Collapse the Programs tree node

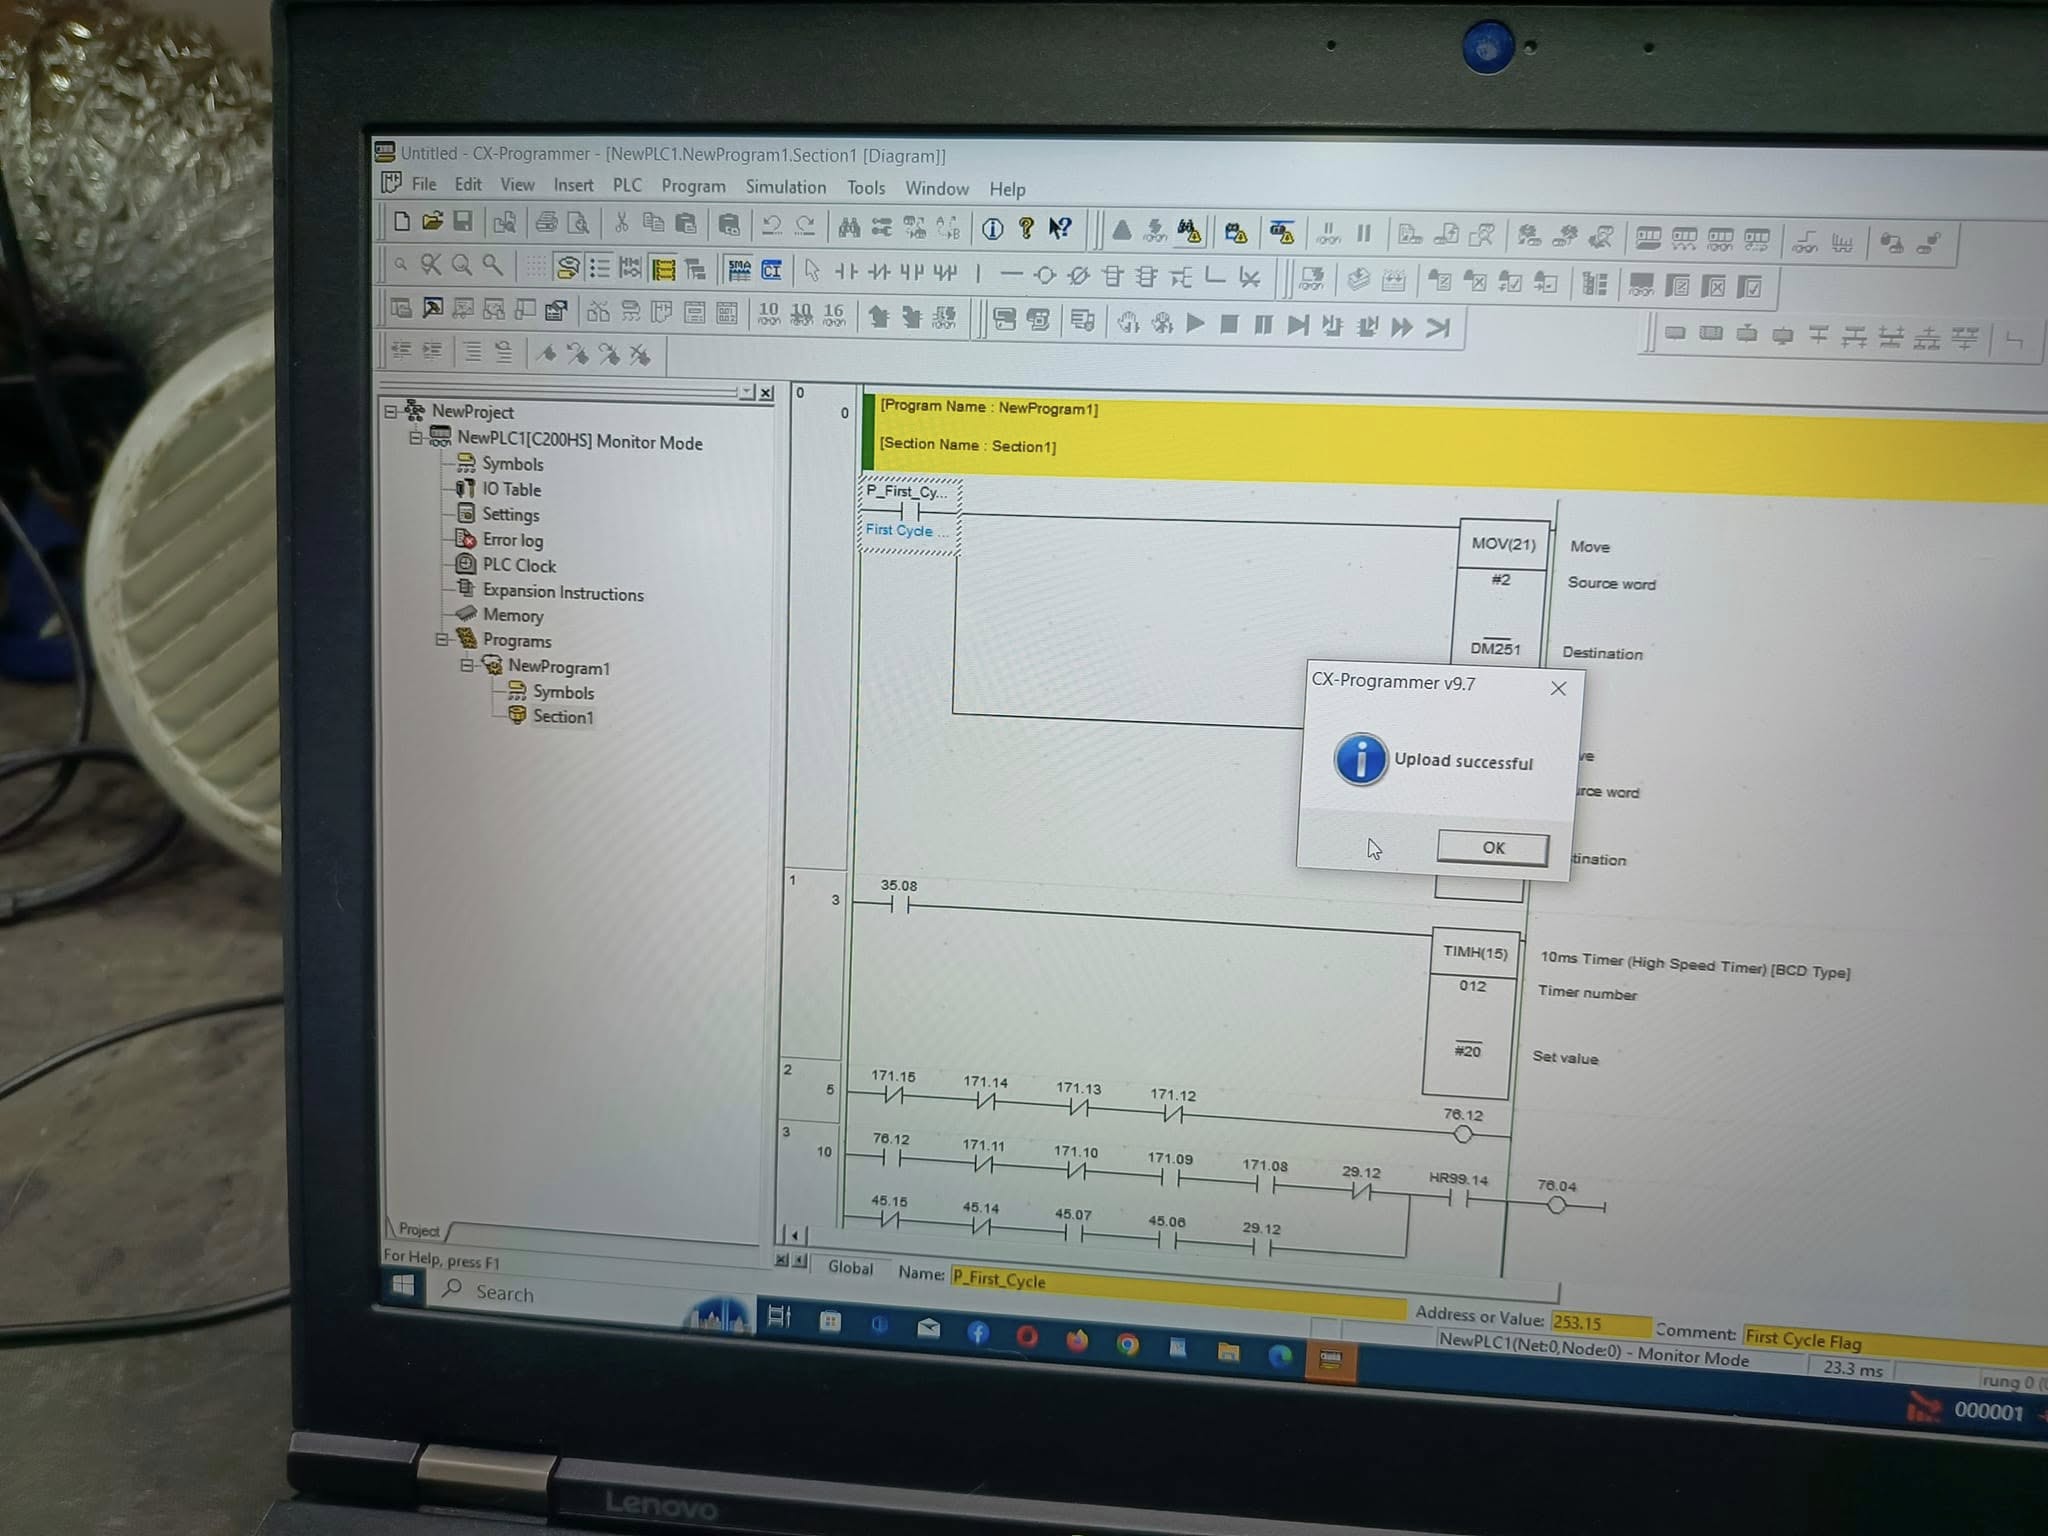click(x=441, y=639)
